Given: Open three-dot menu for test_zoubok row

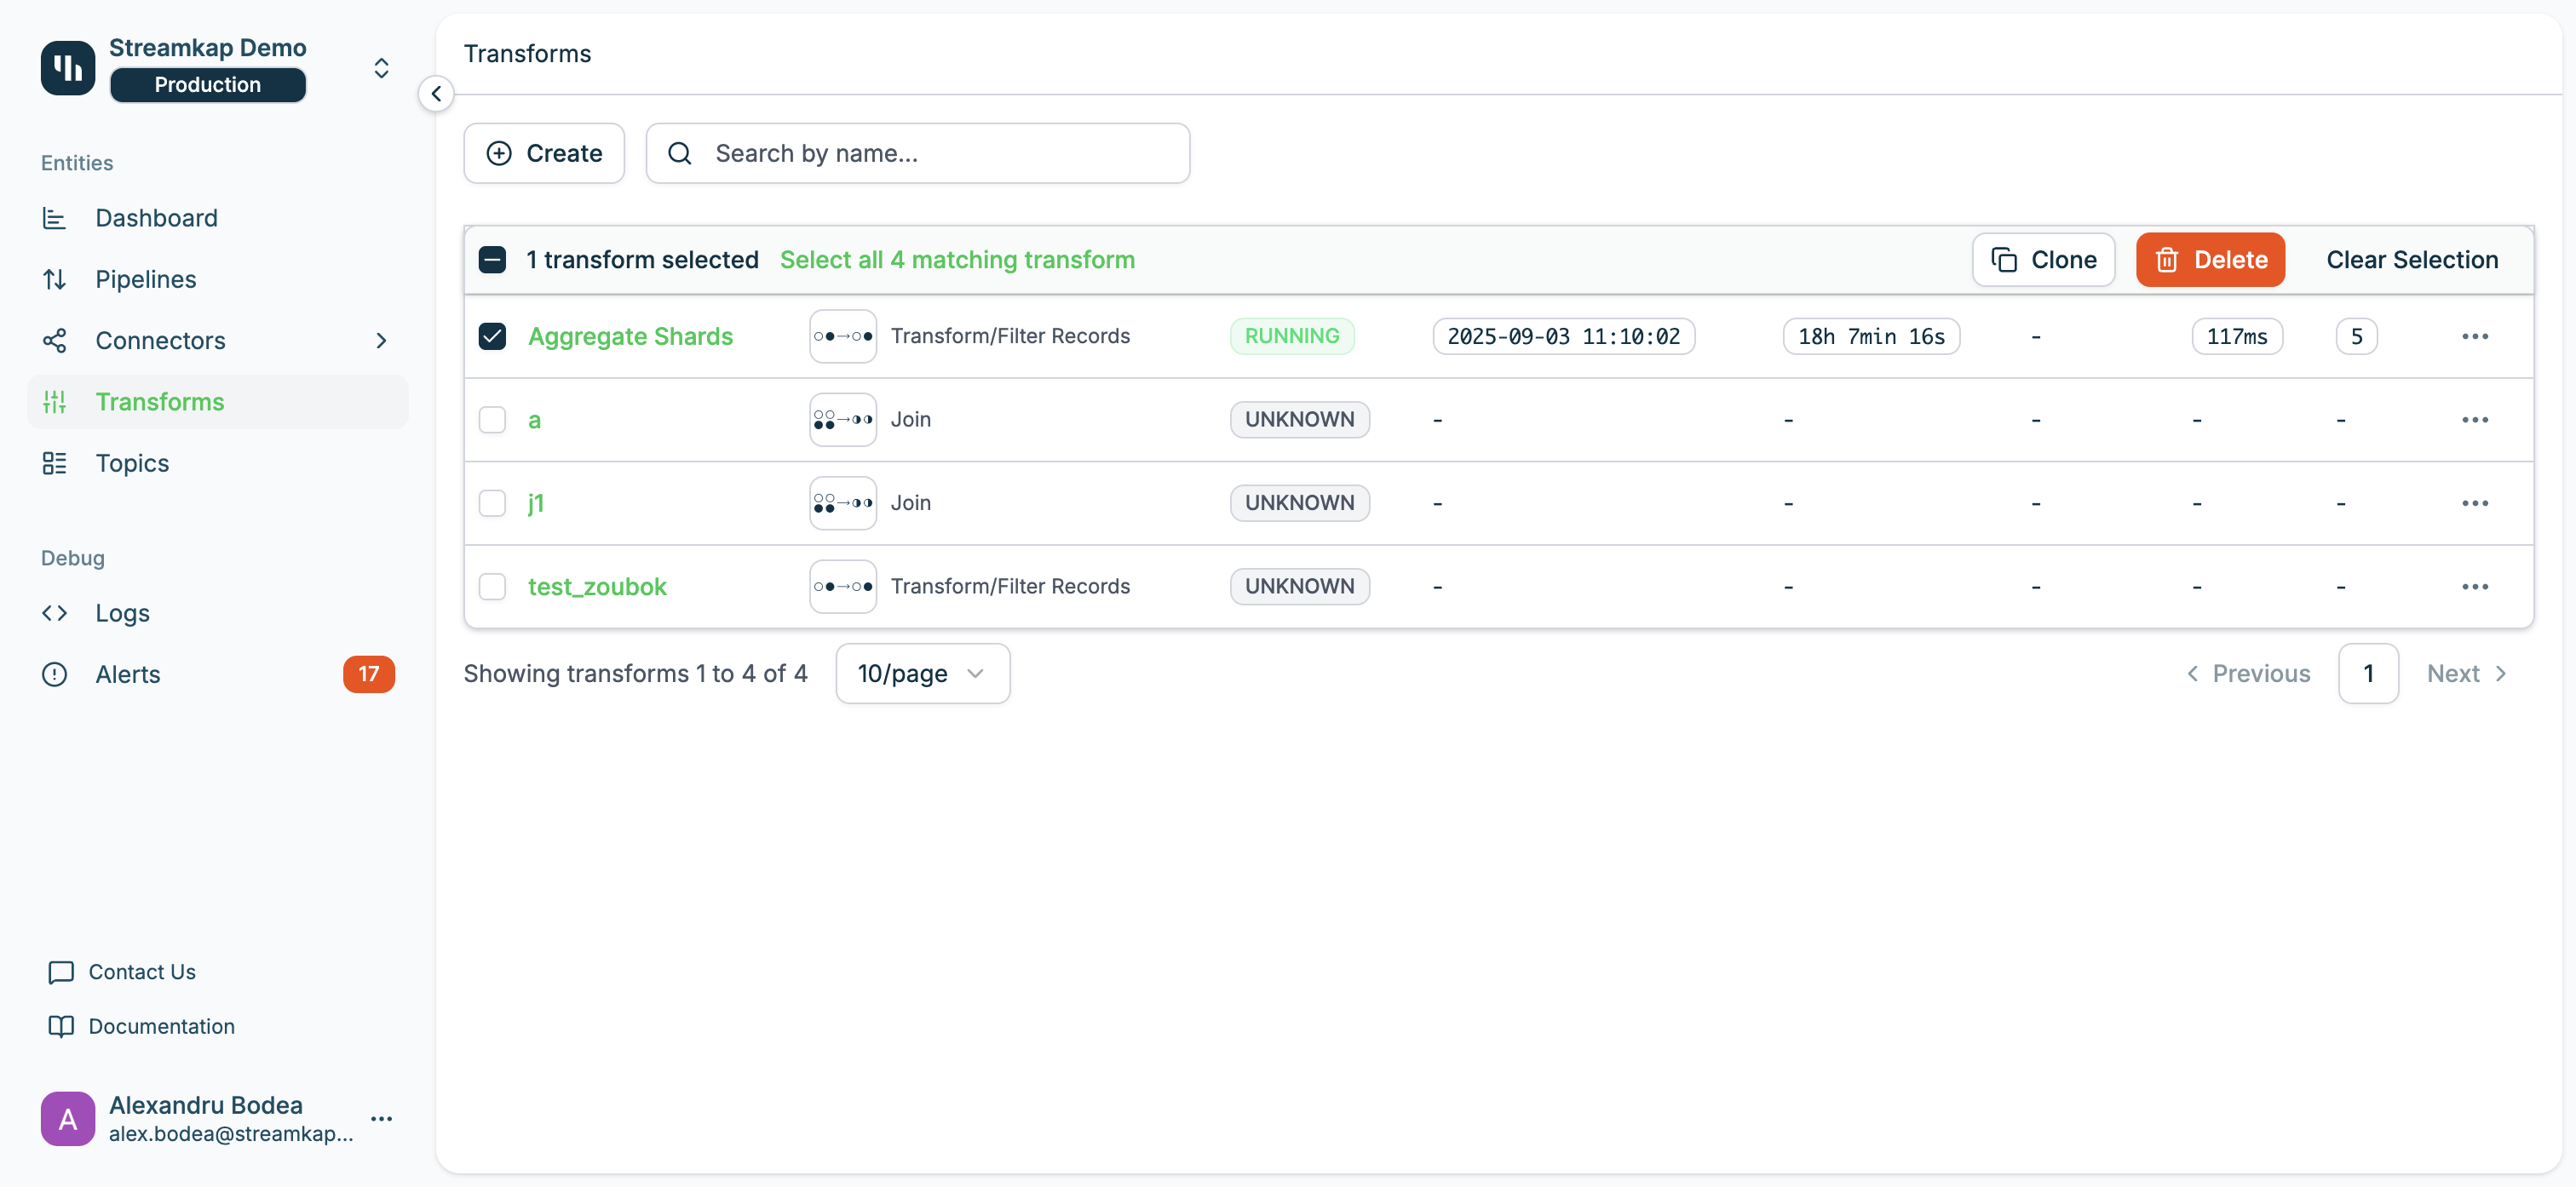Looking at the screenshot, I should (2474, 586).
